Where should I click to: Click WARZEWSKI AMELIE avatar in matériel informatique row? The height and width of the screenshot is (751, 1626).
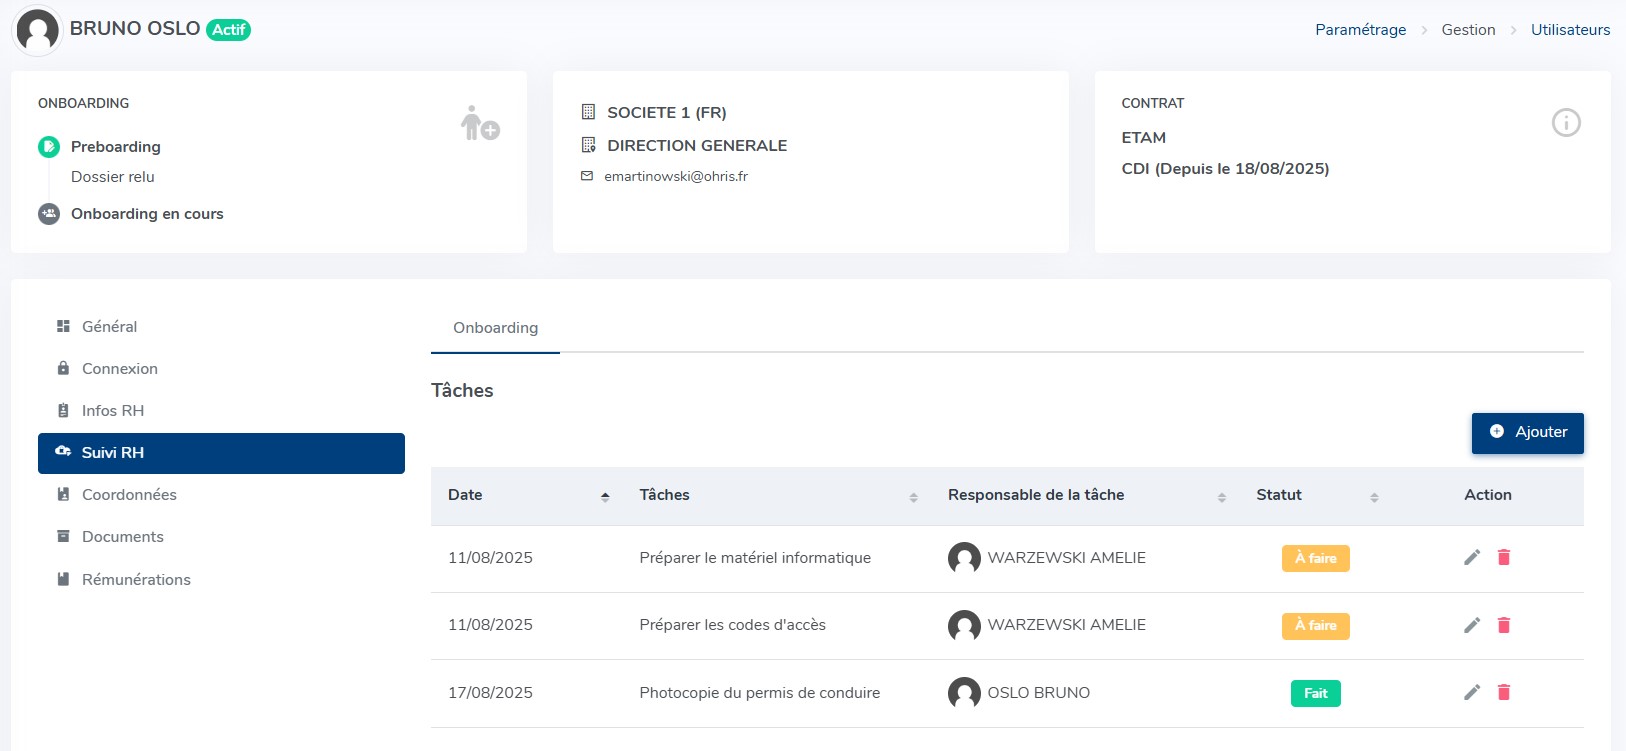[x=964, y=558]
